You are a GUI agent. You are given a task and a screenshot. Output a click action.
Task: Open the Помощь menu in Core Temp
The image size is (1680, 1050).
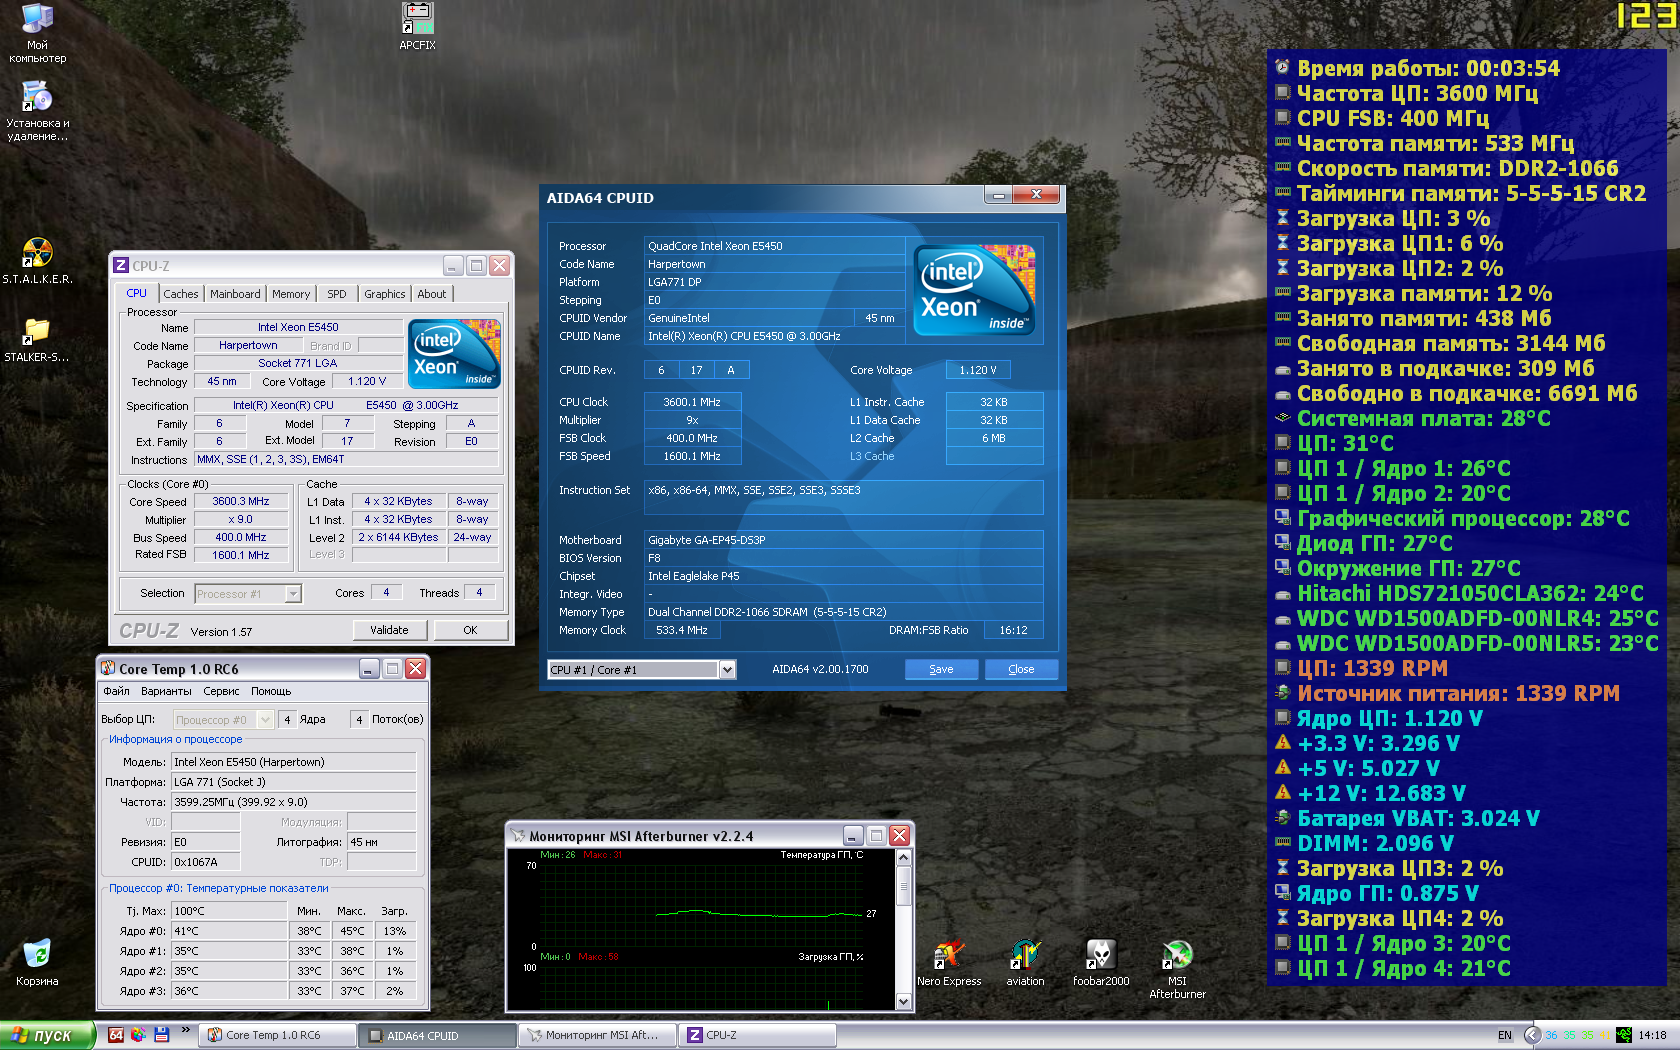tap(271, 691)
